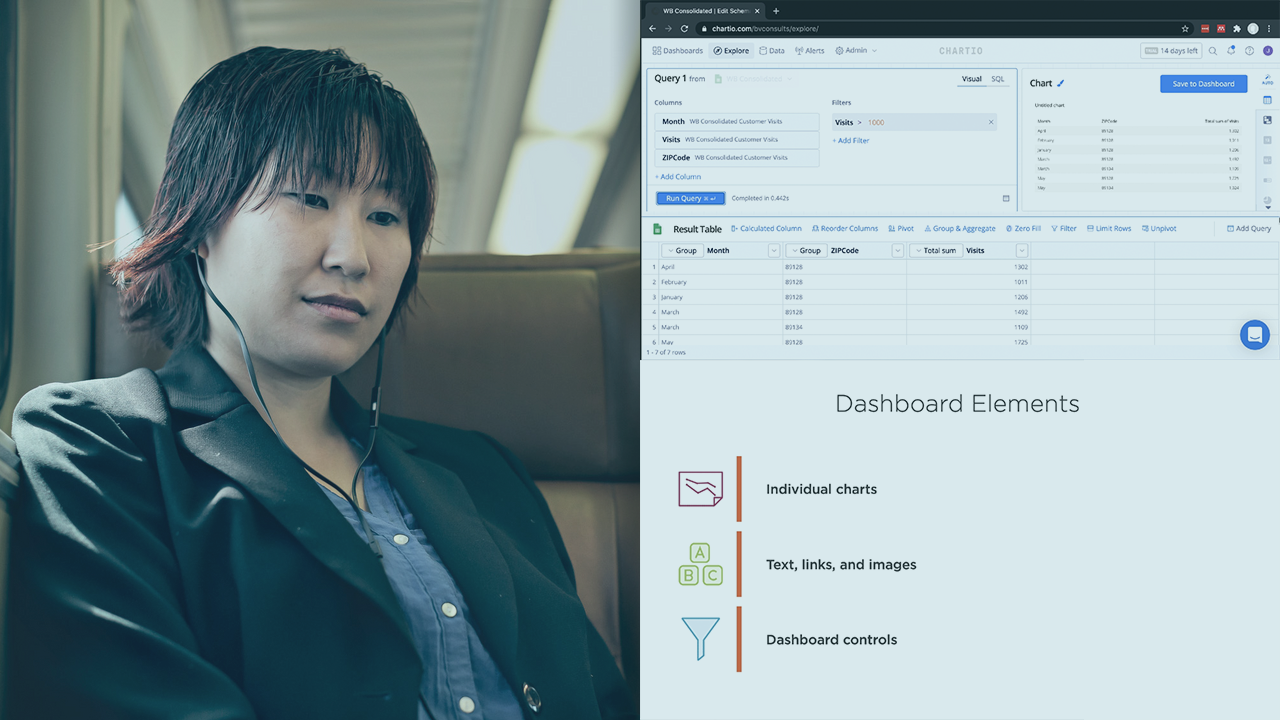Bookmark page with the star icon
This screenshot has width=1280, height=720.
(1185, 29)
